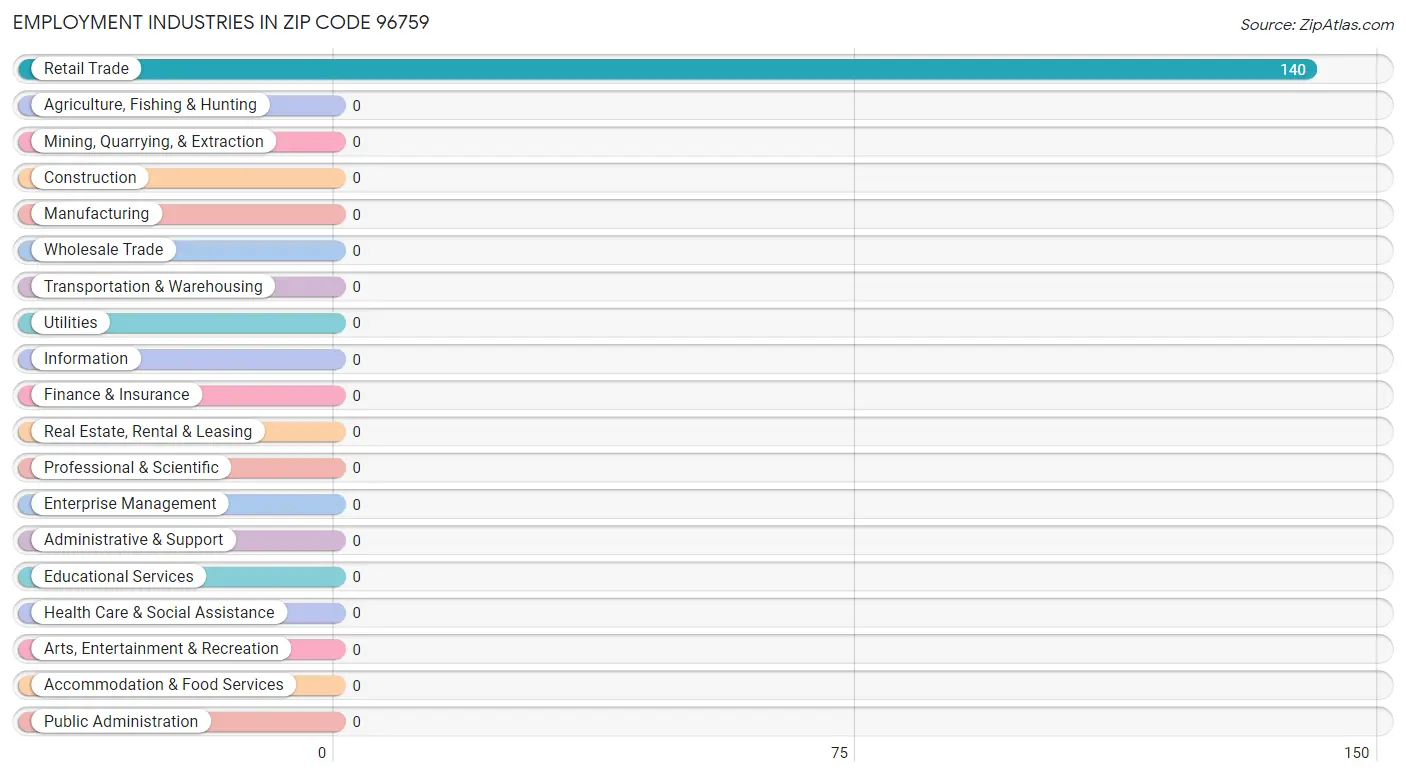Click the 0 value beside Construction bar
The height and width of the screenshot is (776, 1406).
(356, 178)
